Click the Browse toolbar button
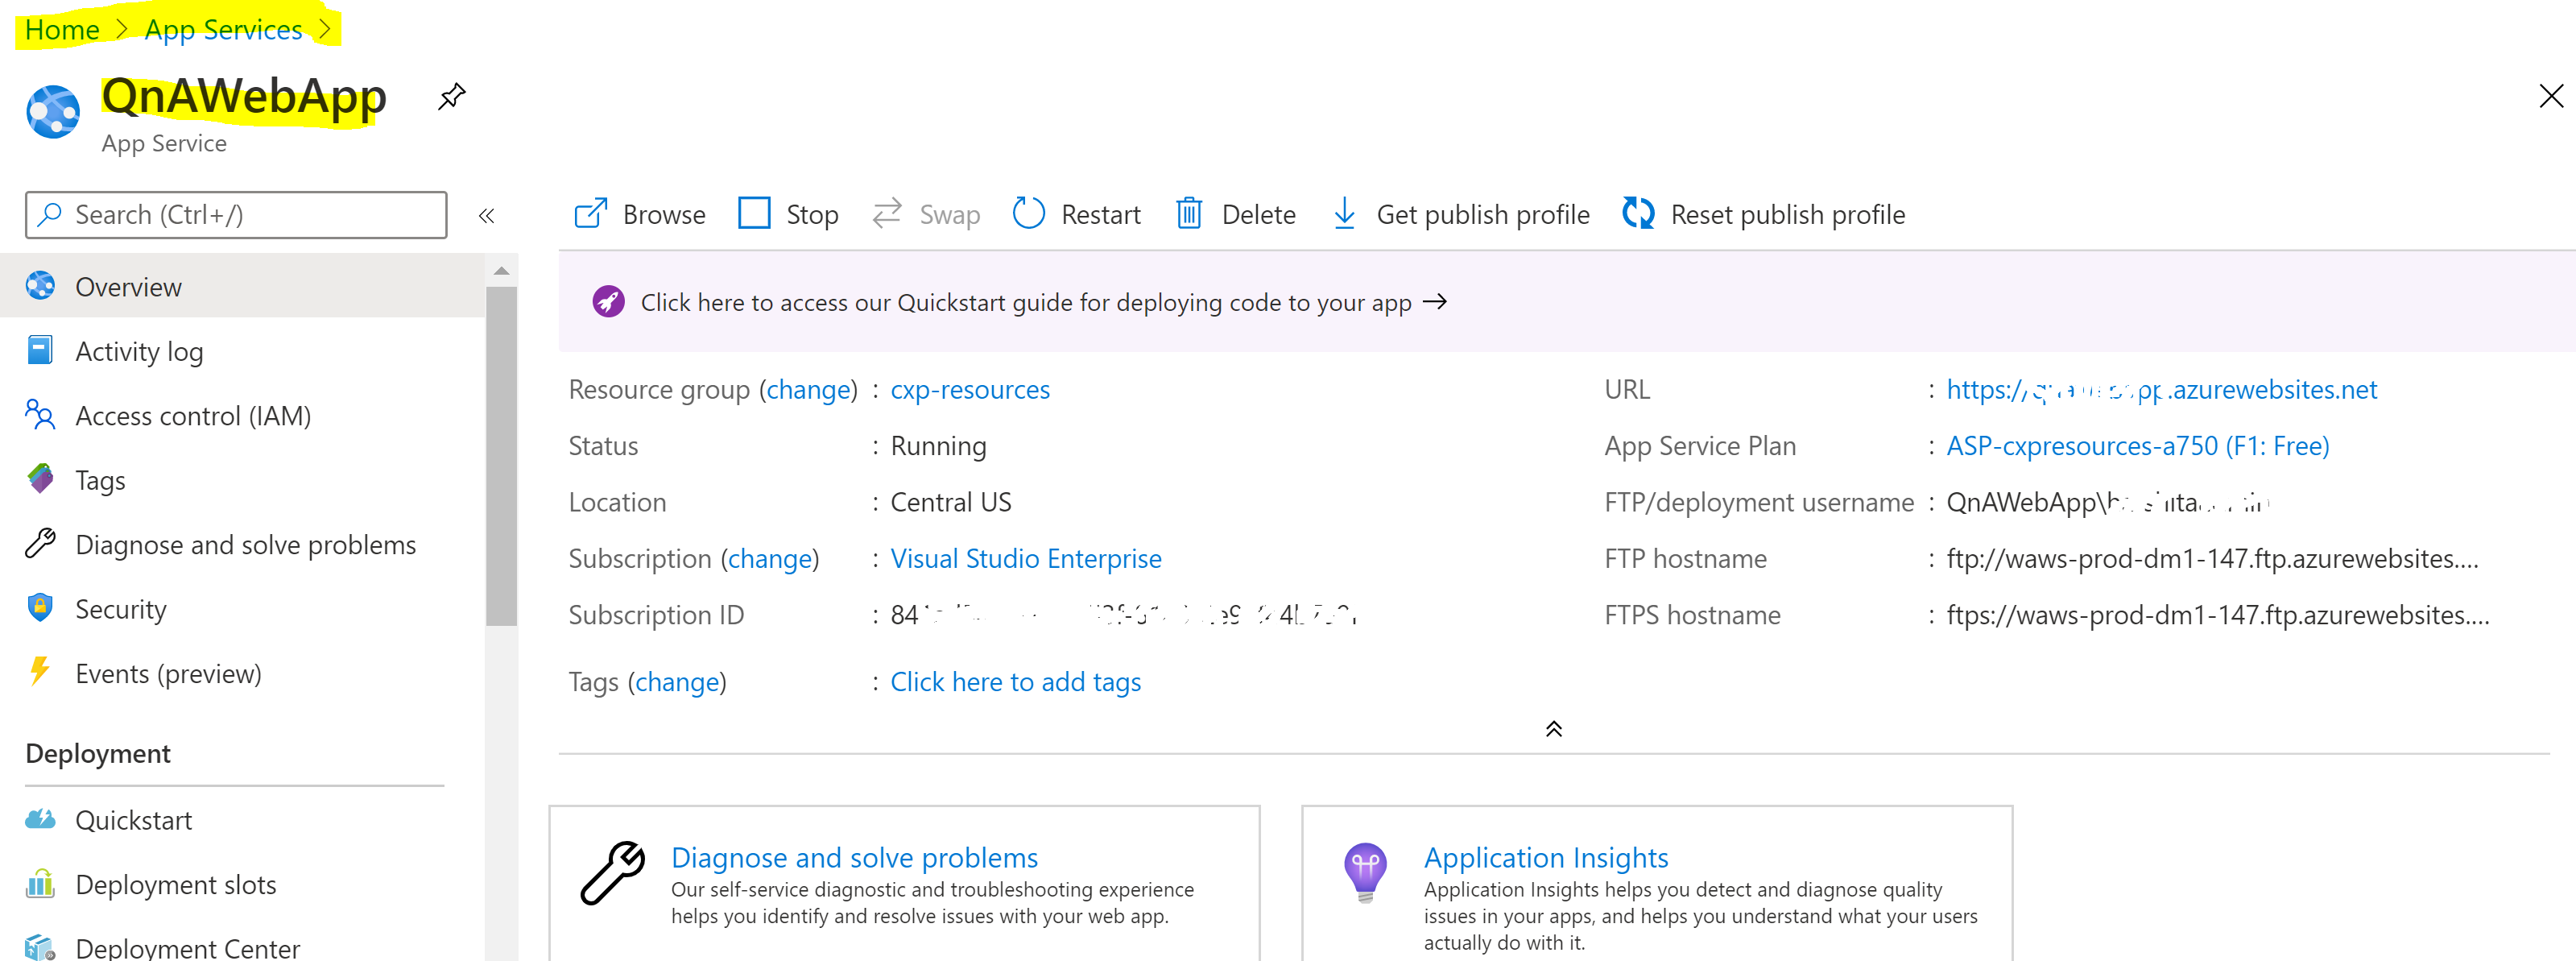Screen dimensions: 2576x961 coord(640,214)
